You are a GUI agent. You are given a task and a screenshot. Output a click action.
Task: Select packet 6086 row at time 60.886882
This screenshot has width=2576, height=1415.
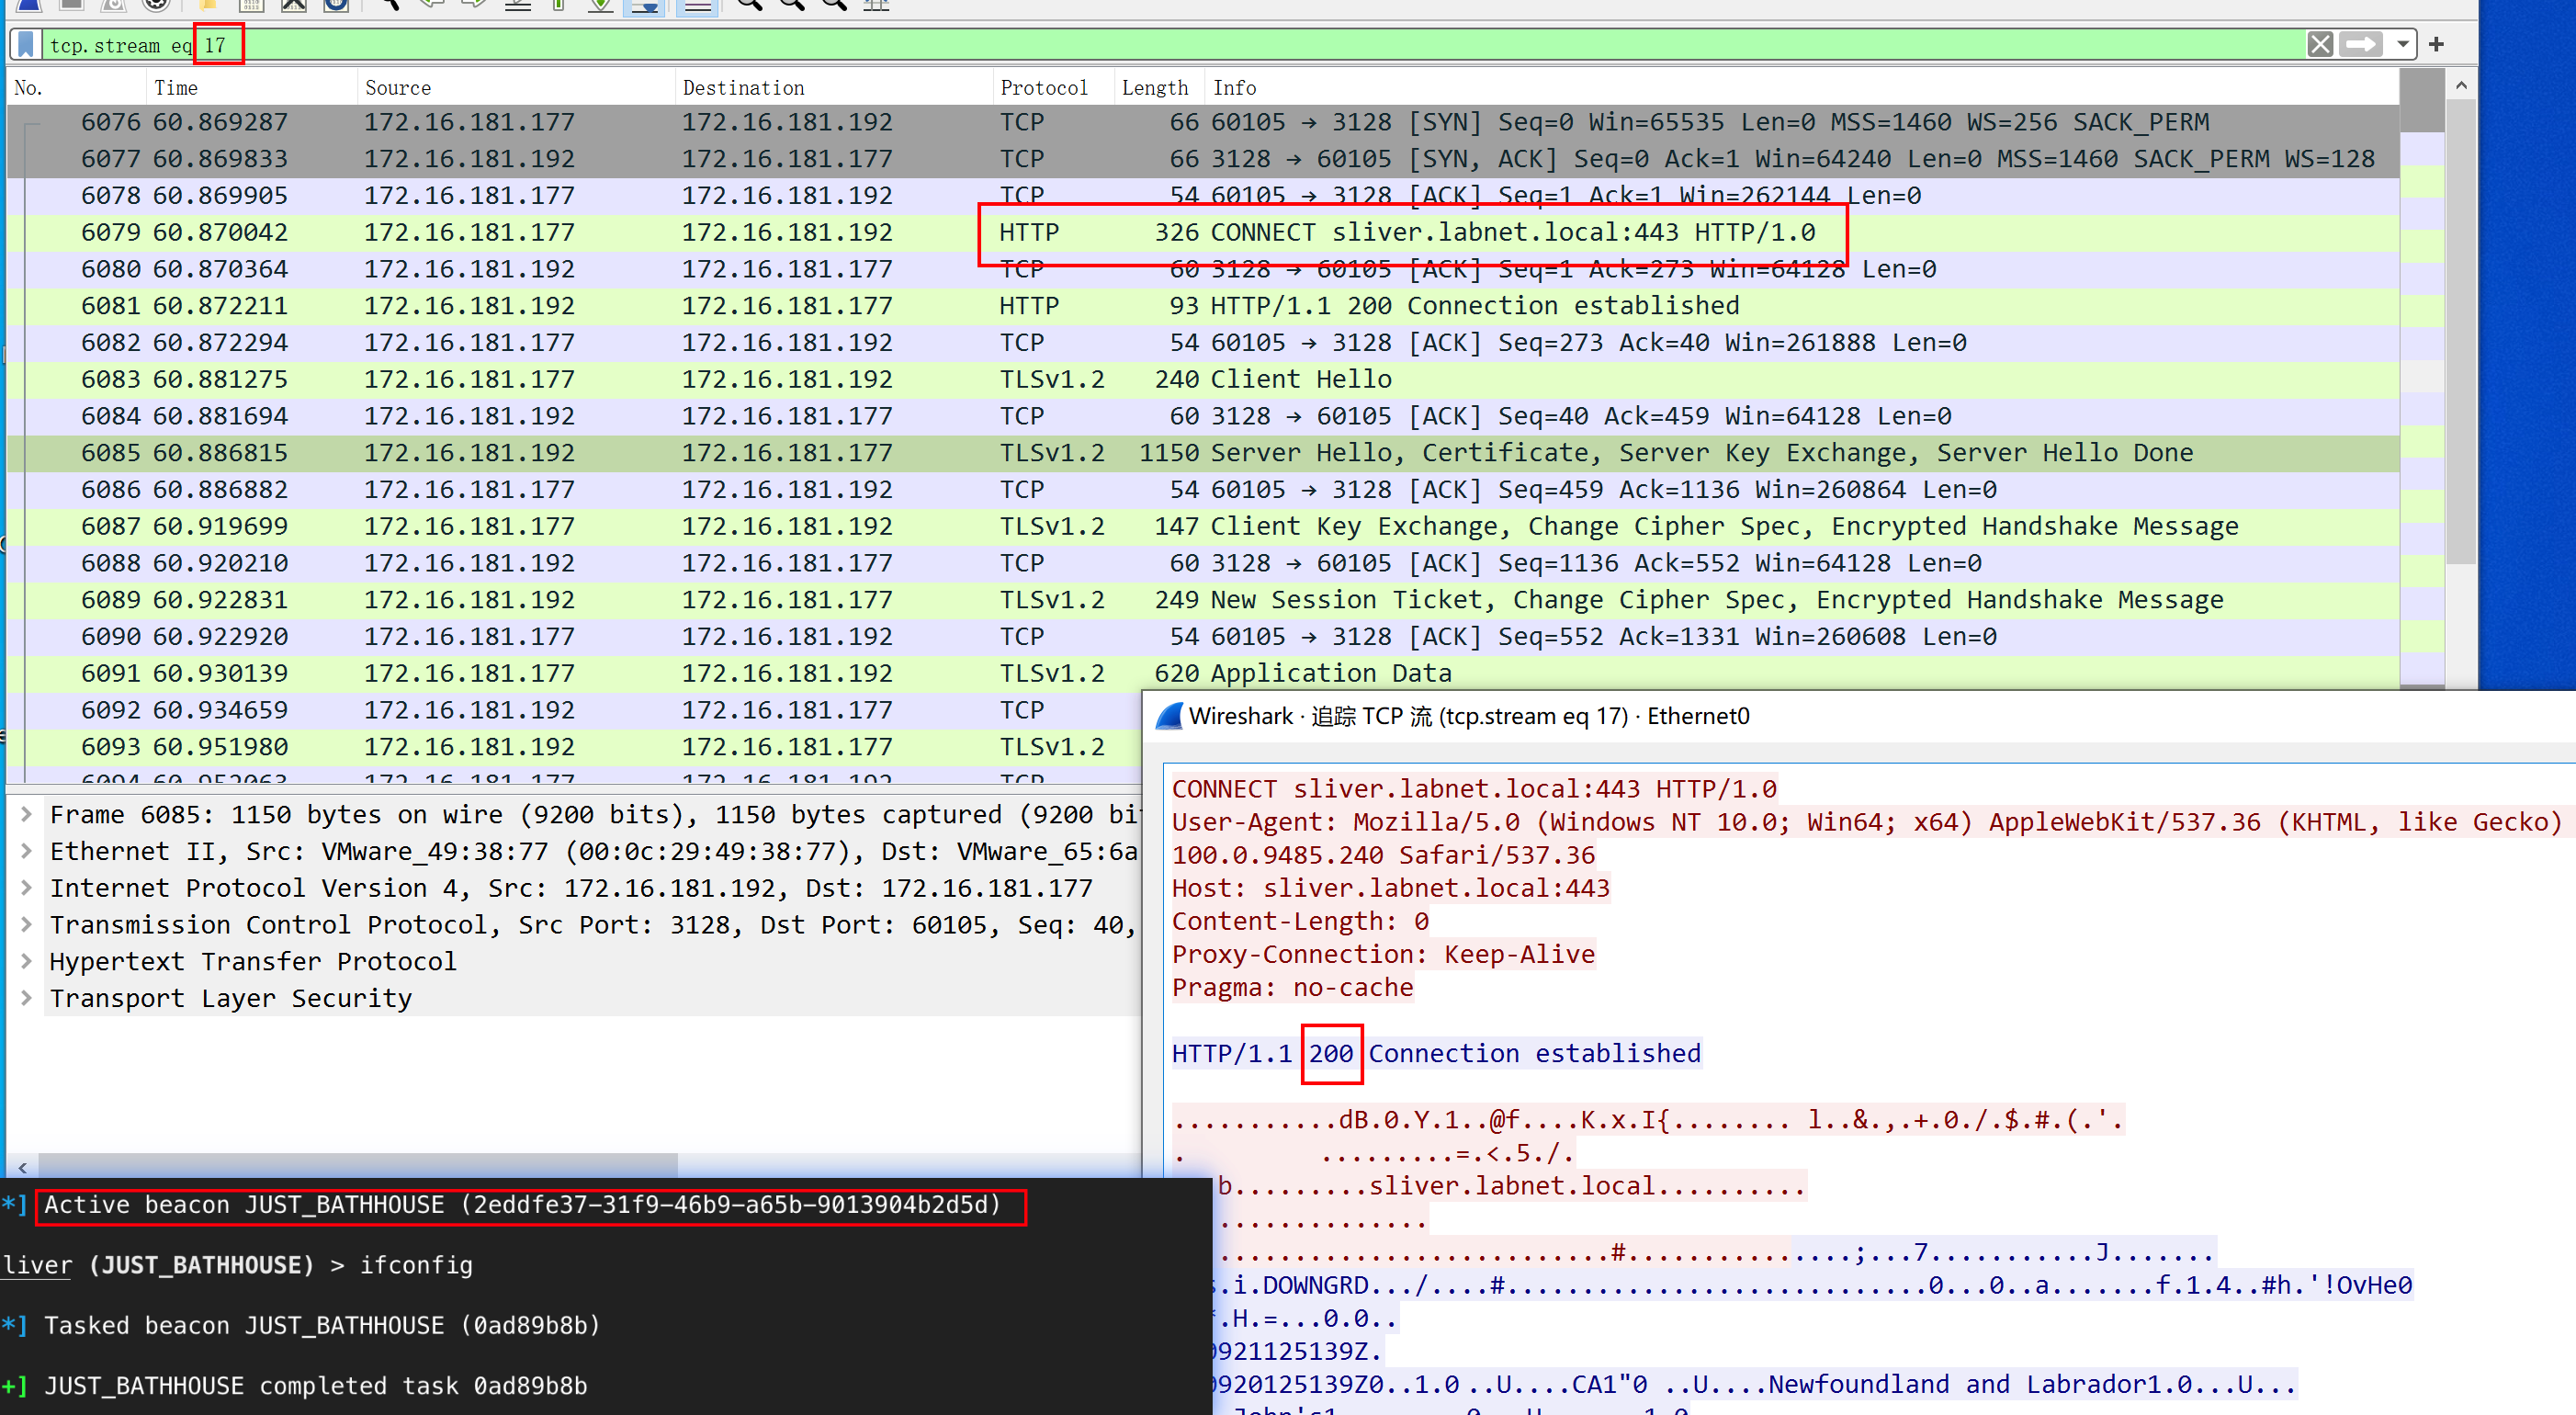pos(1203,490)
